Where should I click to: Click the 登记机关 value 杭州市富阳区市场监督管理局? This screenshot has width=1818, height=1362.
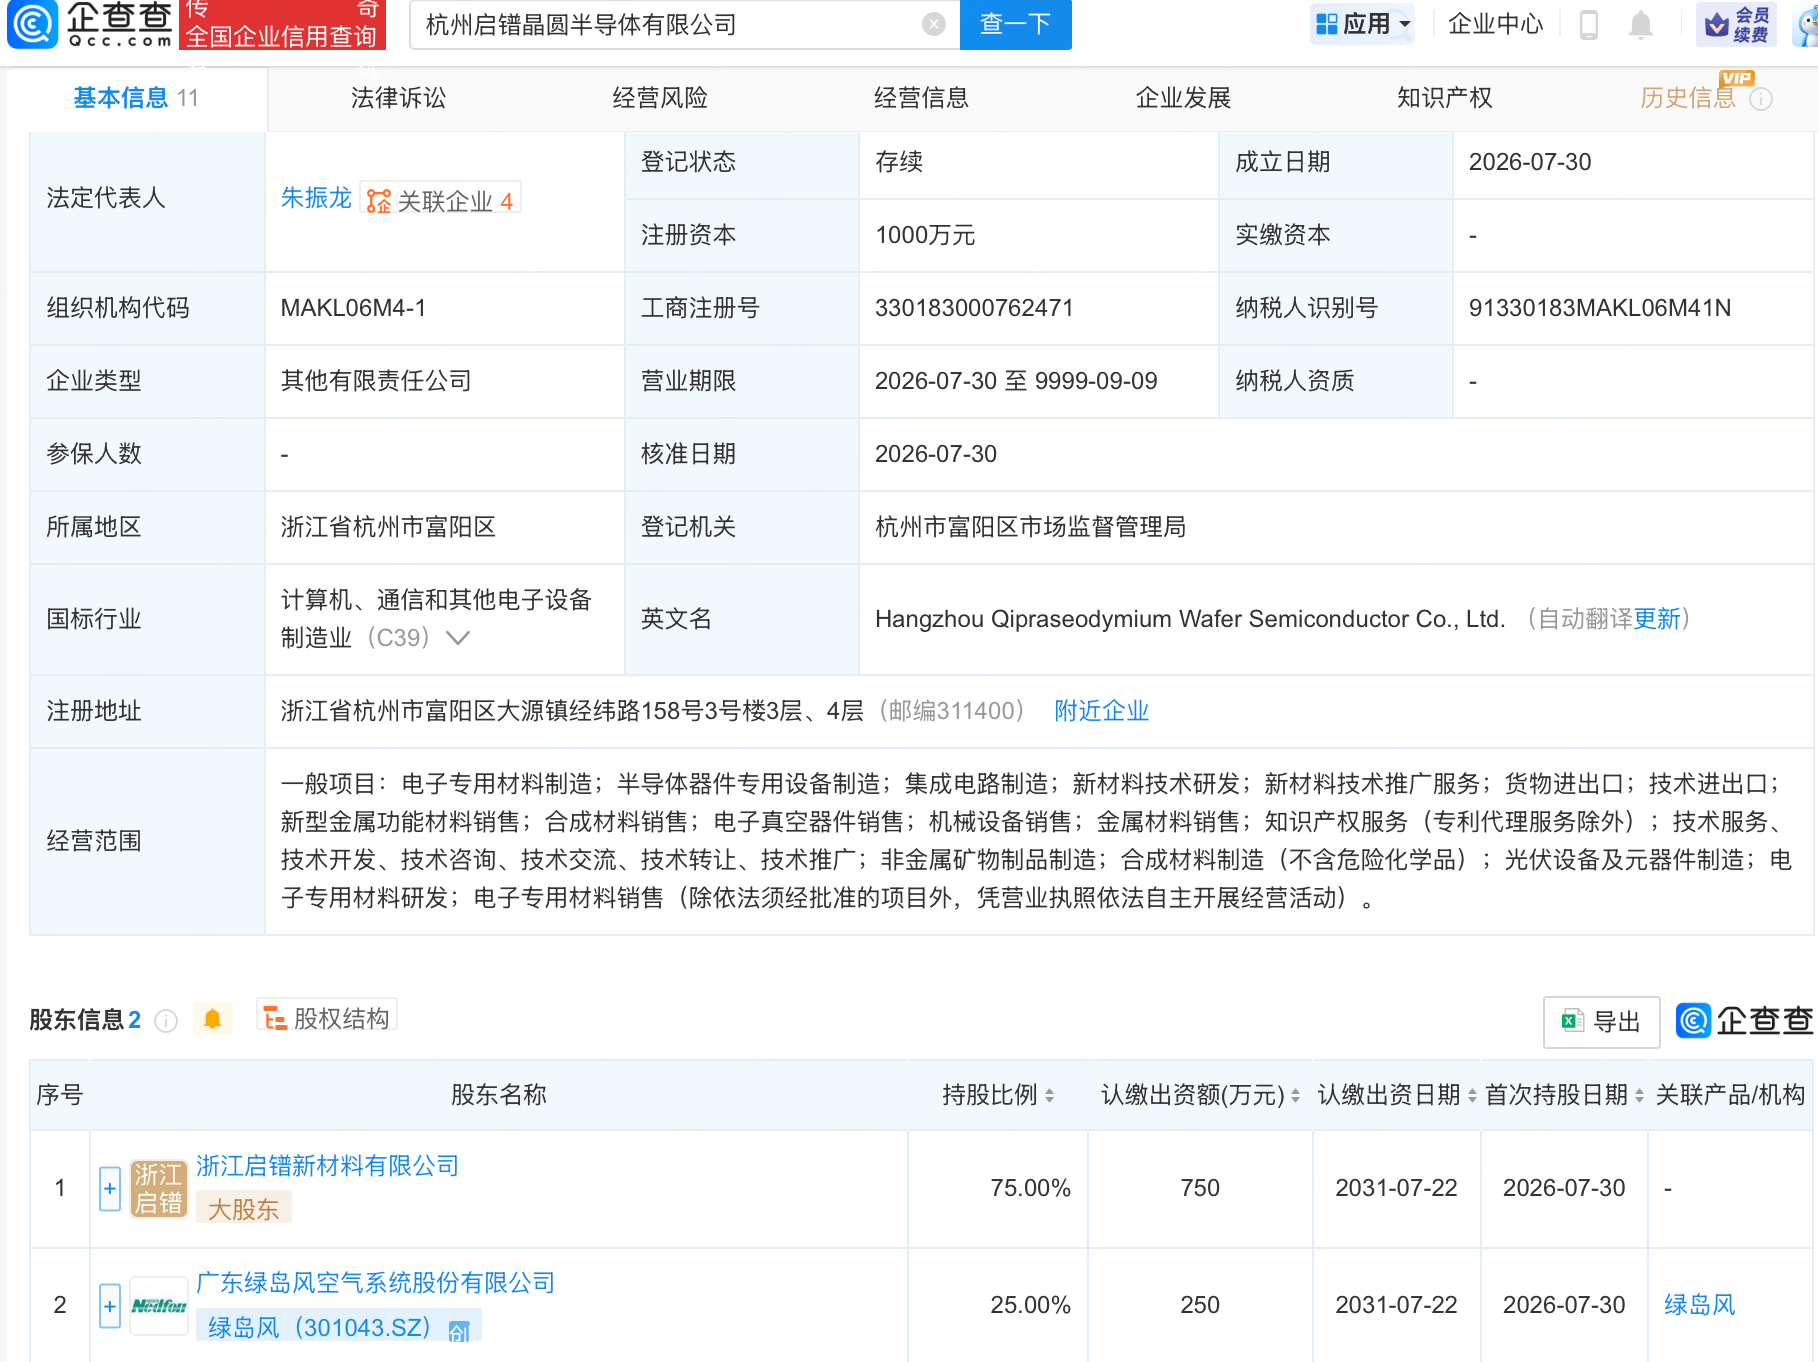[x=1030, y=527]
